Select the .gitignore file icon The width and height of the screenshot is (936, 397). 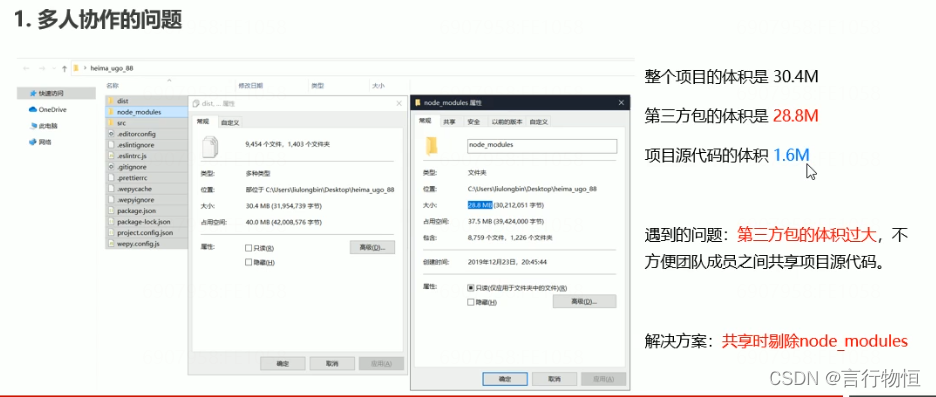click(x=111, y=167)
